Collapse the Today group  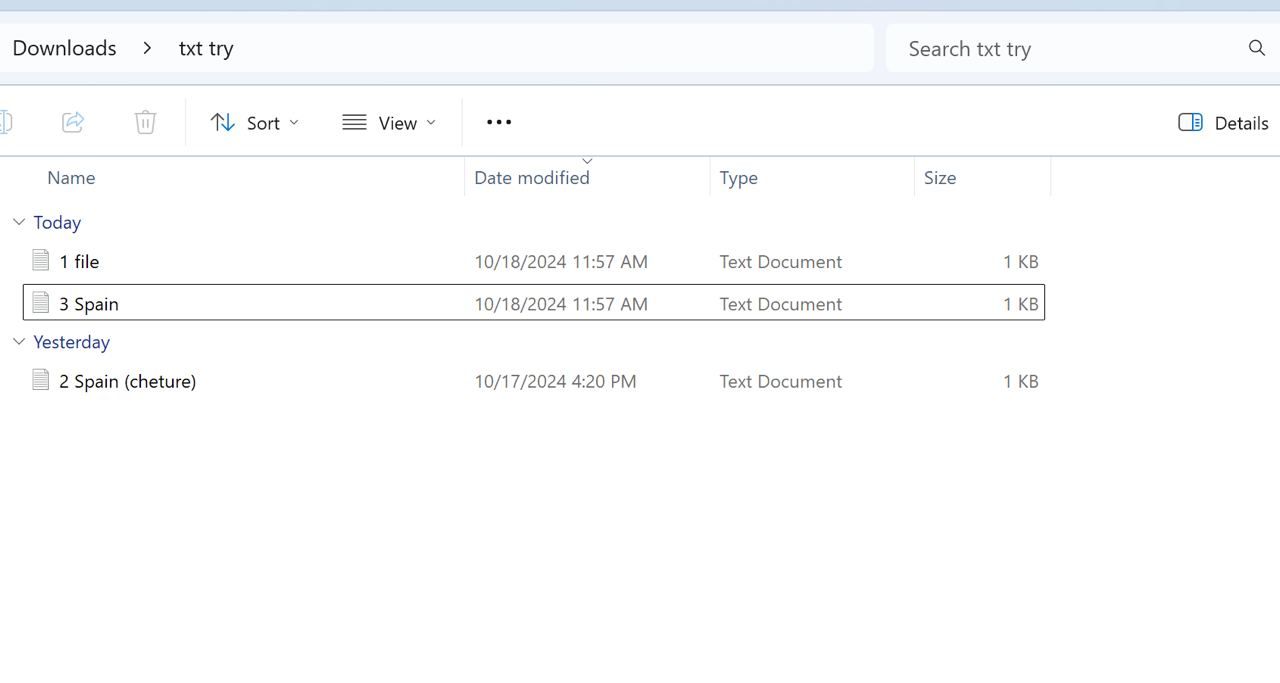coord(19,222)
